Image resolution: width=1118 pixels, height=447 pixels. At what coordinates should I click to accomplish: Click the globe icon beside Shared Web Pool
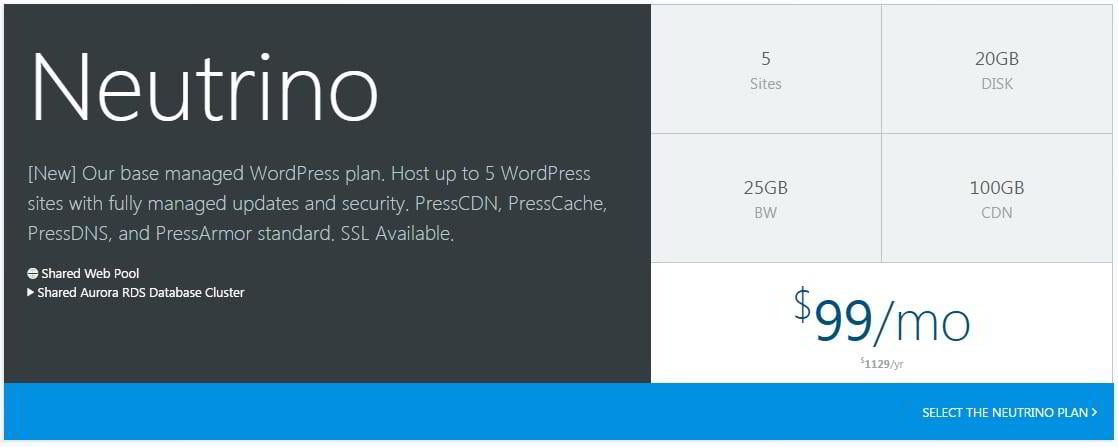[x=33, y=273]
